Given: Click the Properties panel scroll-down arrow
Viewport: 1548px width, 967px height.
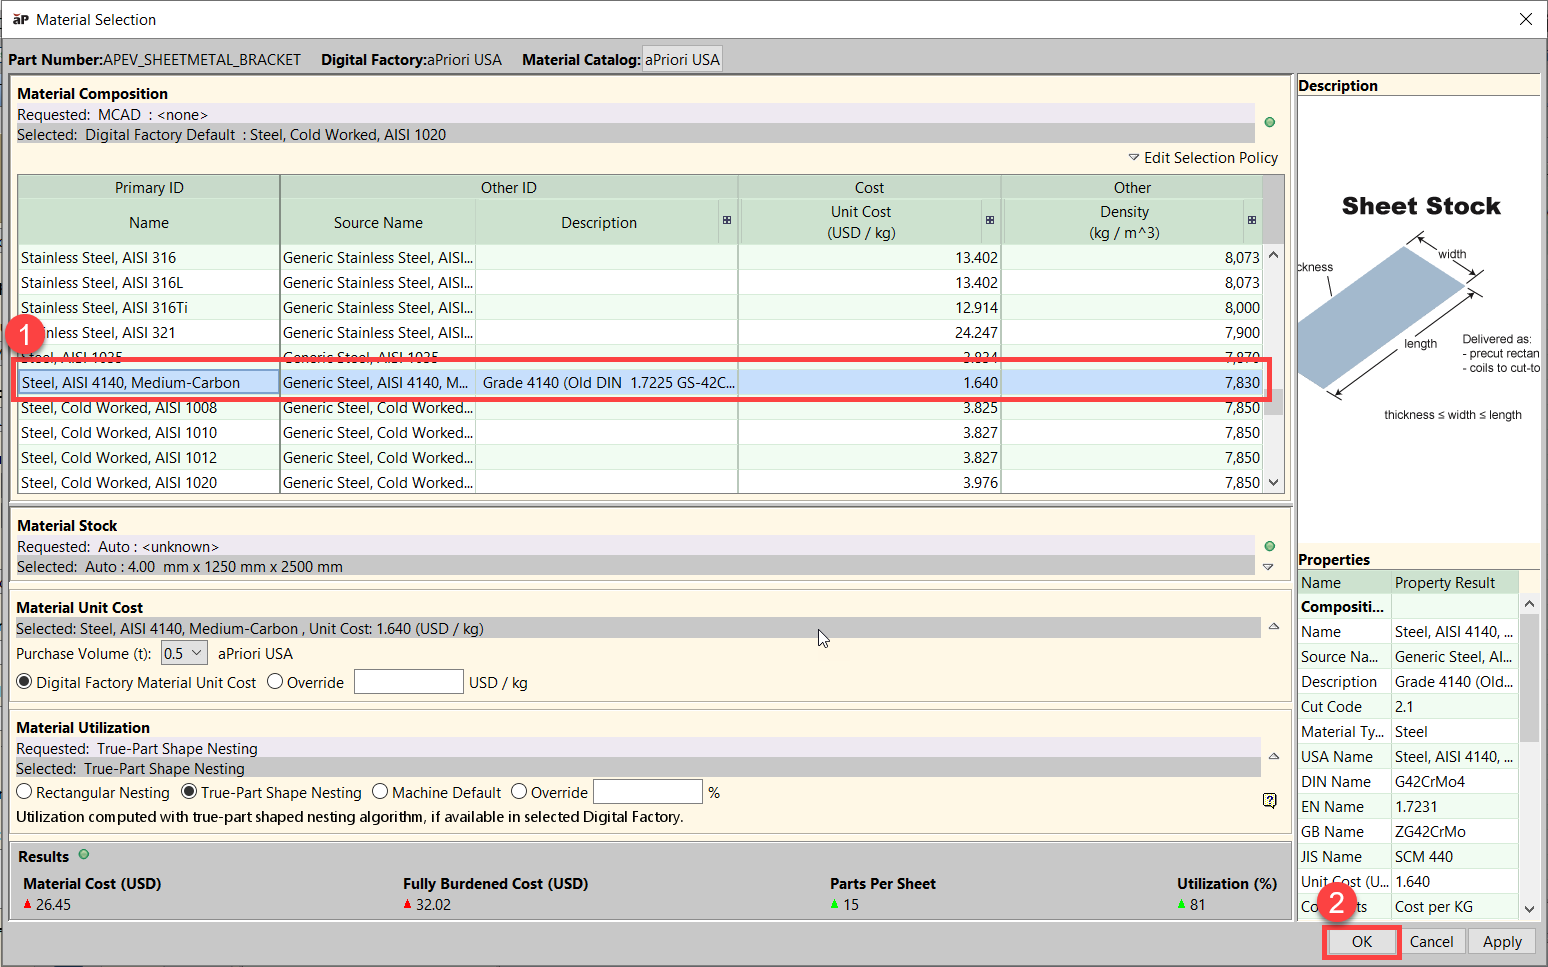Looking at the screenshot, I should coord(1529,909).
